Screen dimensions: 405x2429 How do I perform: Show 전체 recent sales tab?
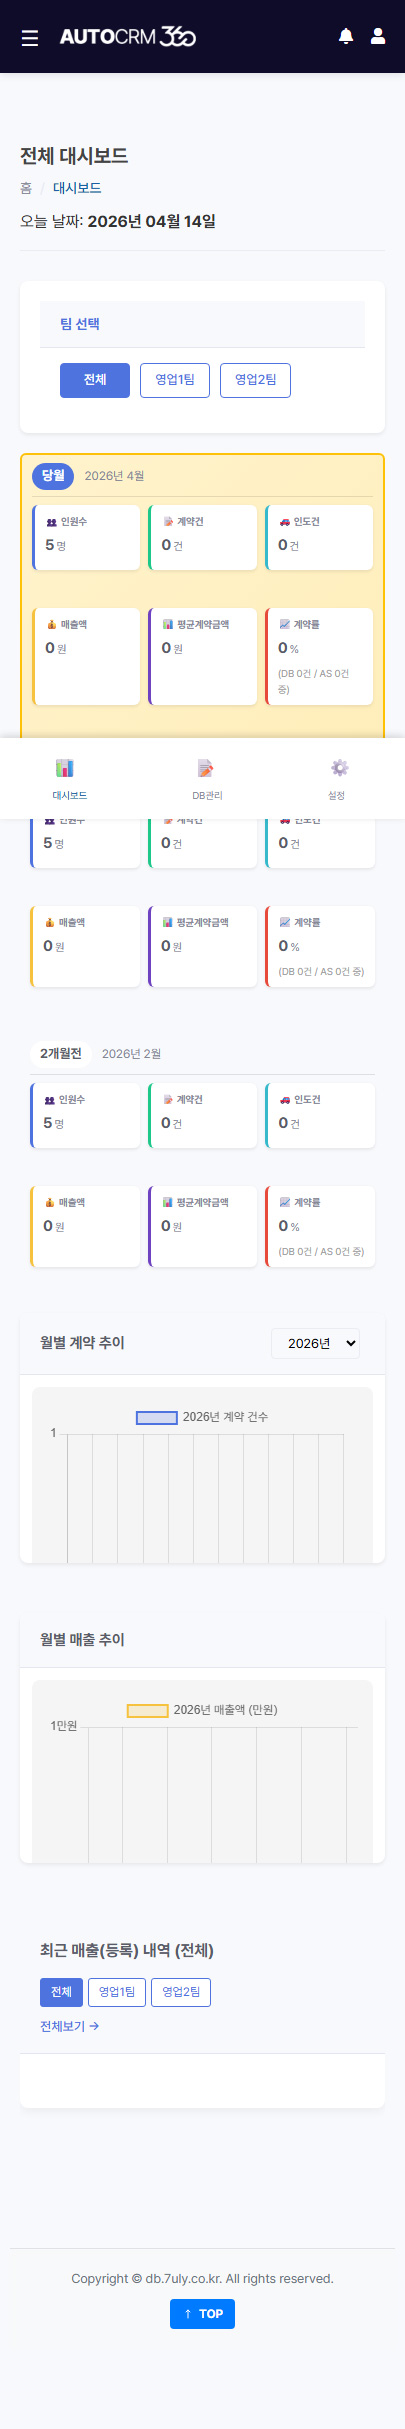coord(61,1992)
